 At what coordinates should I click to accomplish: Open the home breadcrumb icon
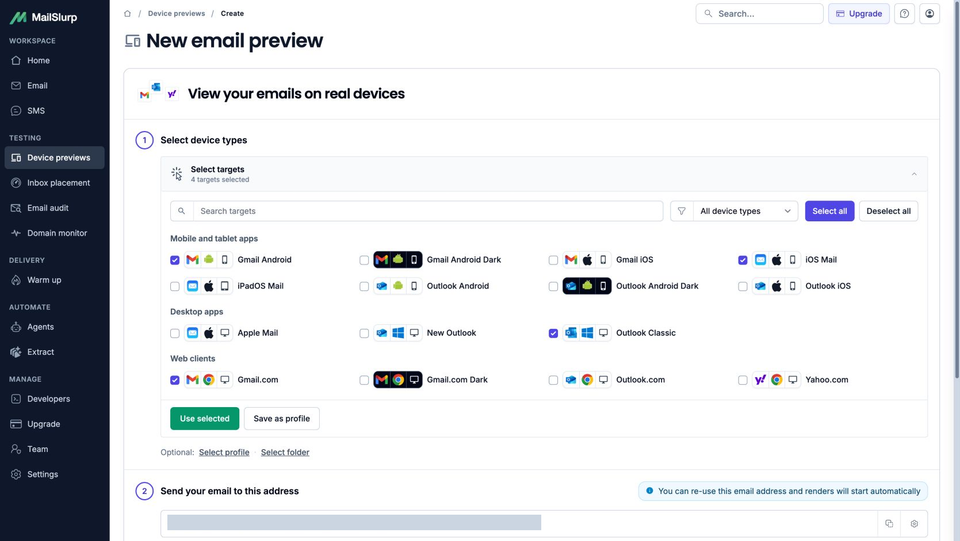click(127, 13)
